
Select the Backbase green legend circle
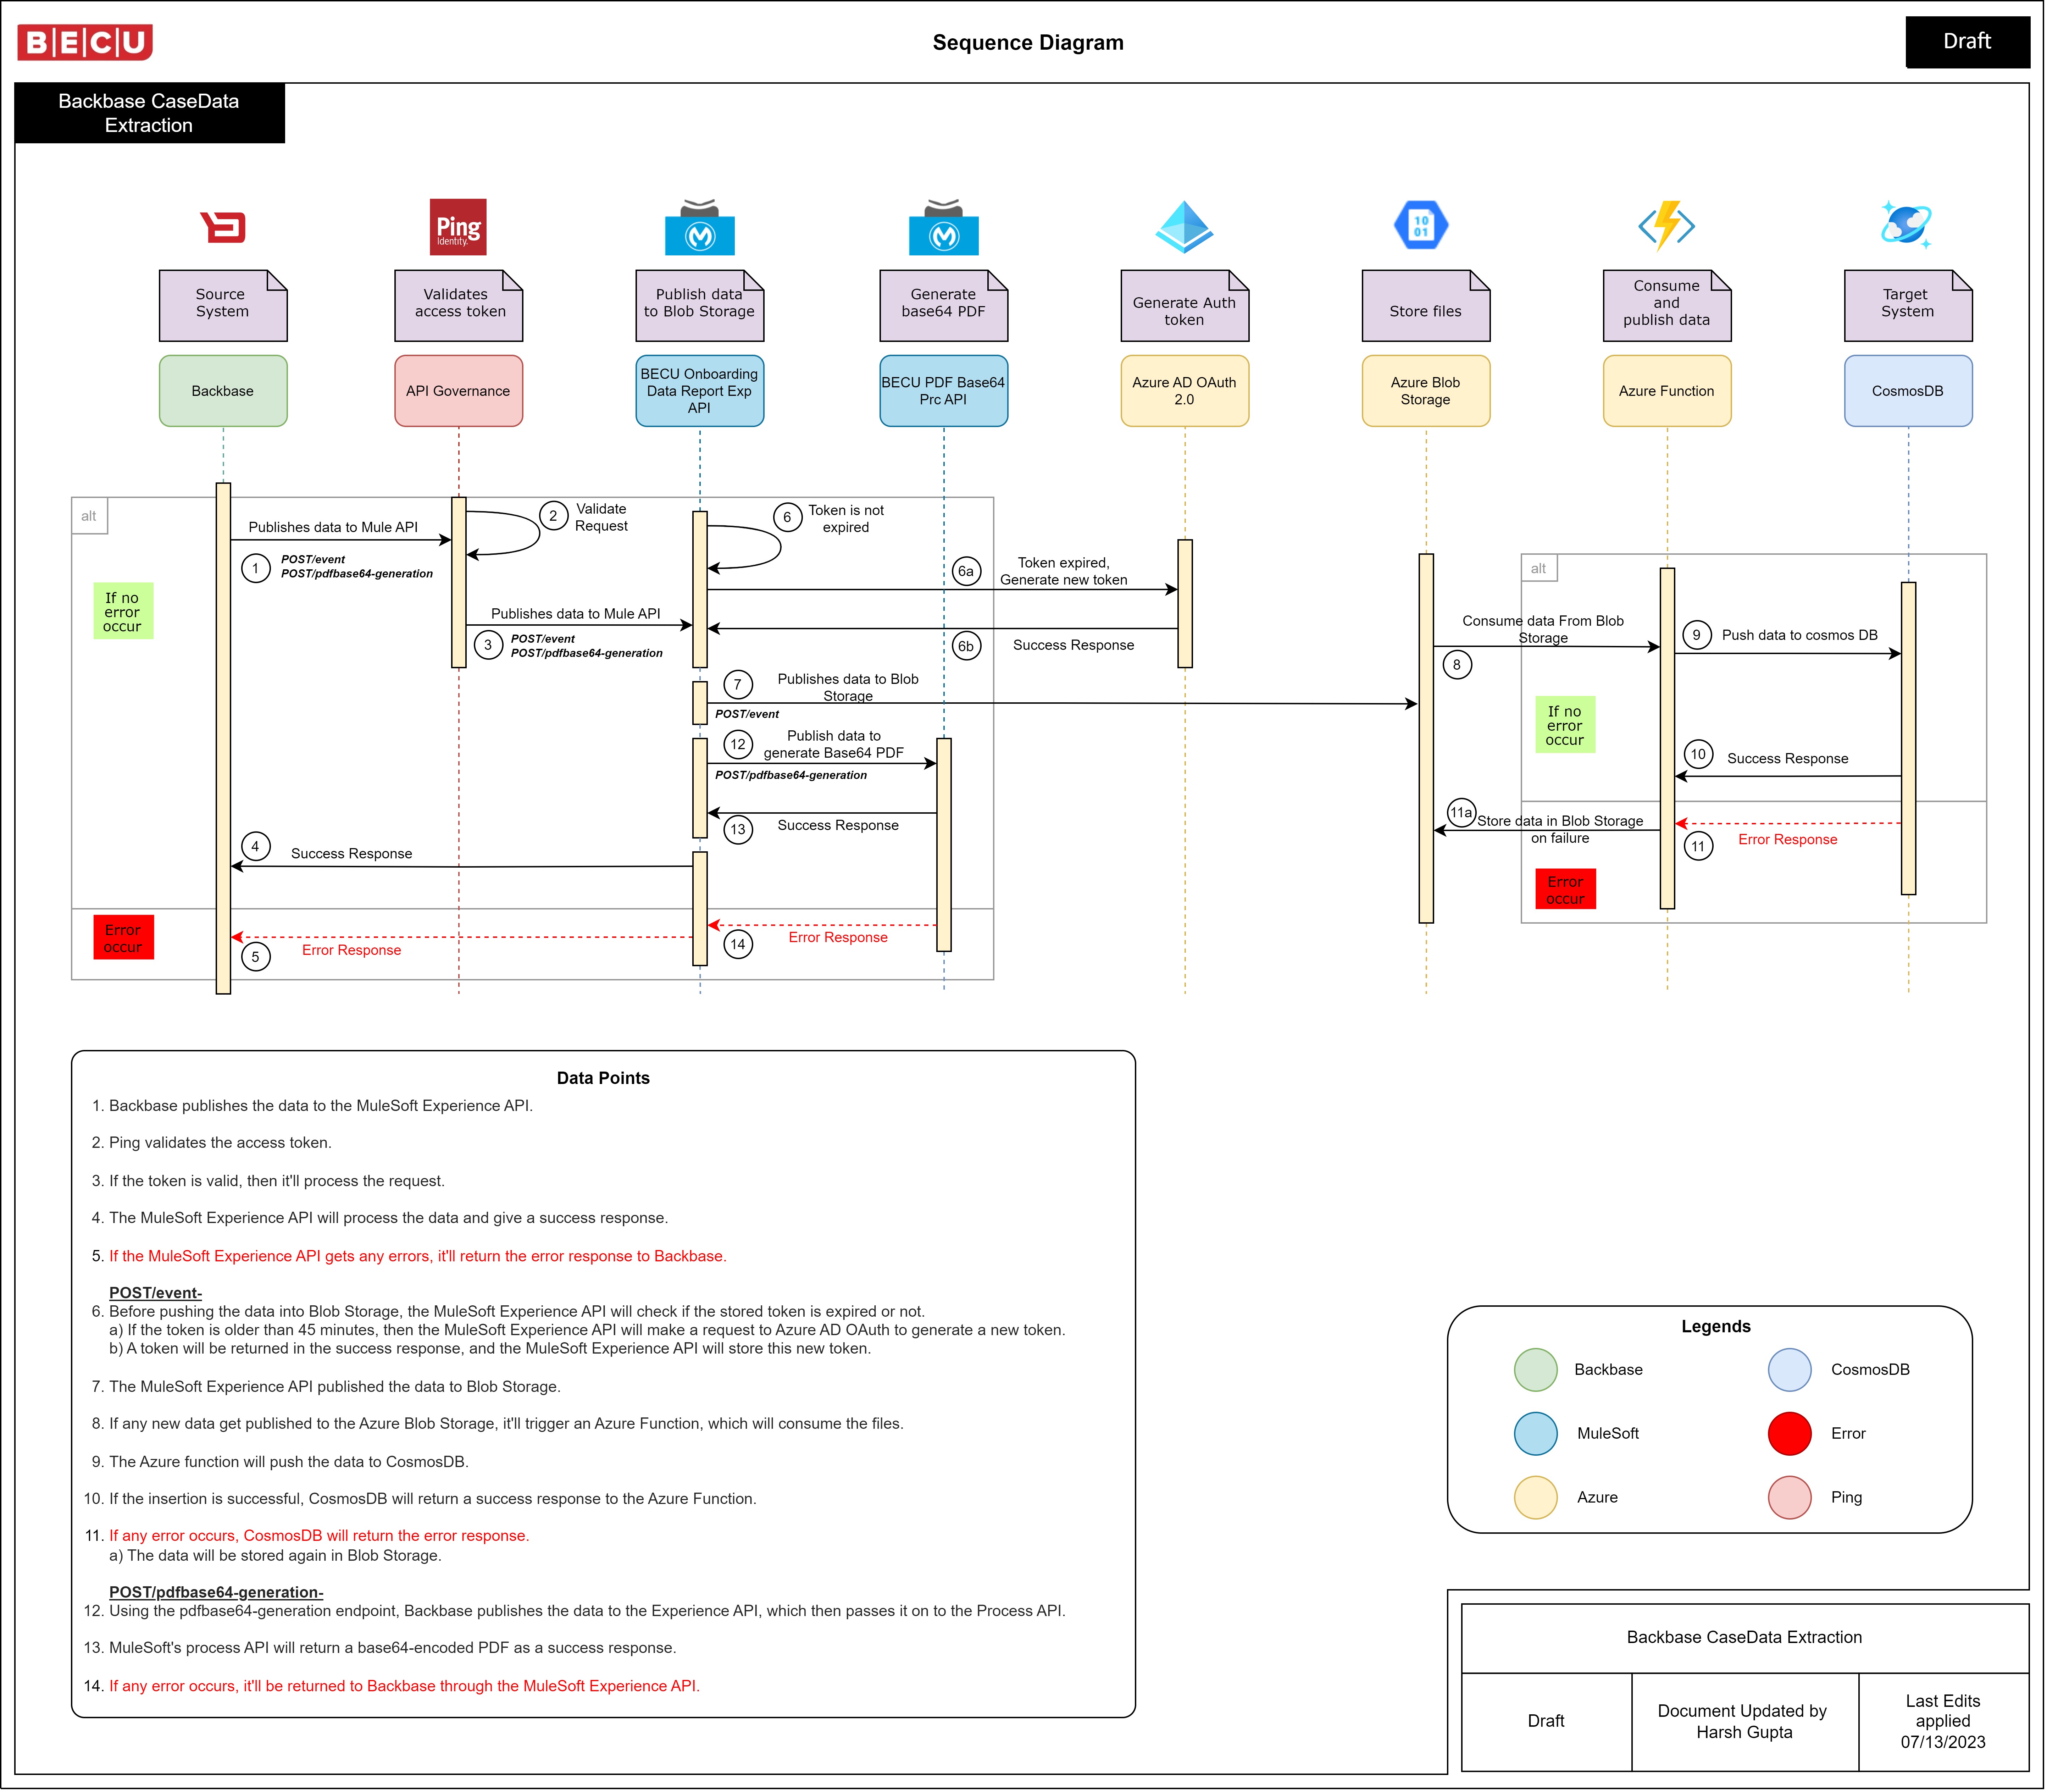click(1536, 1370)
